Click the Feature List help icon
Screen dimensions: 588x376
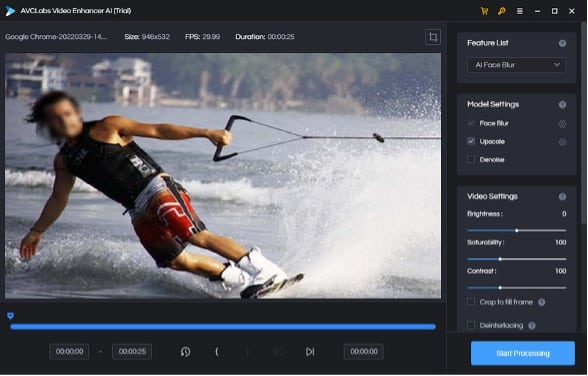click(562, 43)
